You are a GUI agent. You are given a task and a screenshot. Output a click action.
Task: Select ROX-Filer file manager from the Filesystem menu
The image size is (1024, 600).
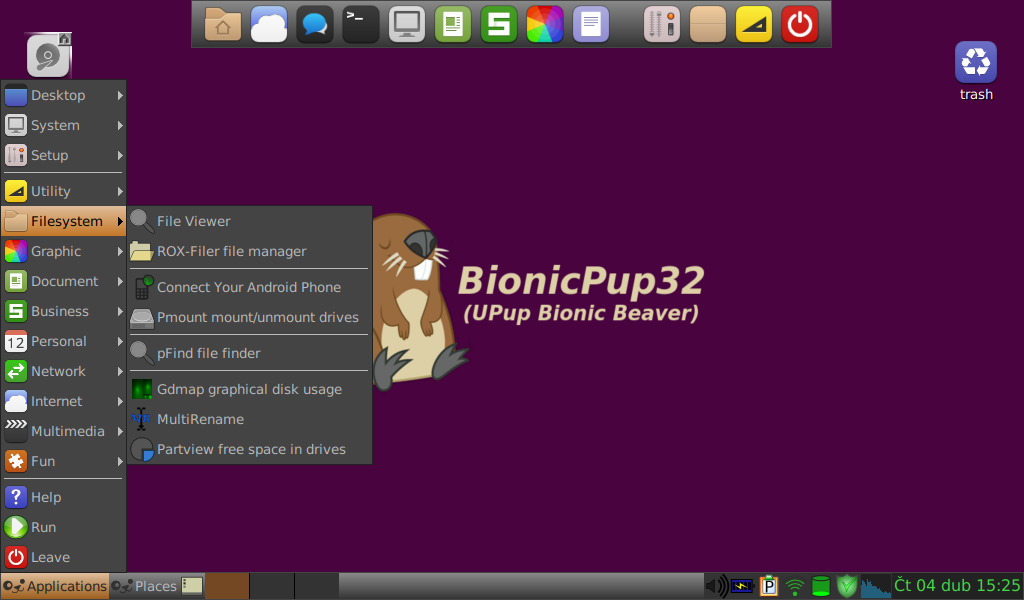pyautogui.click(x=230, y=251)
